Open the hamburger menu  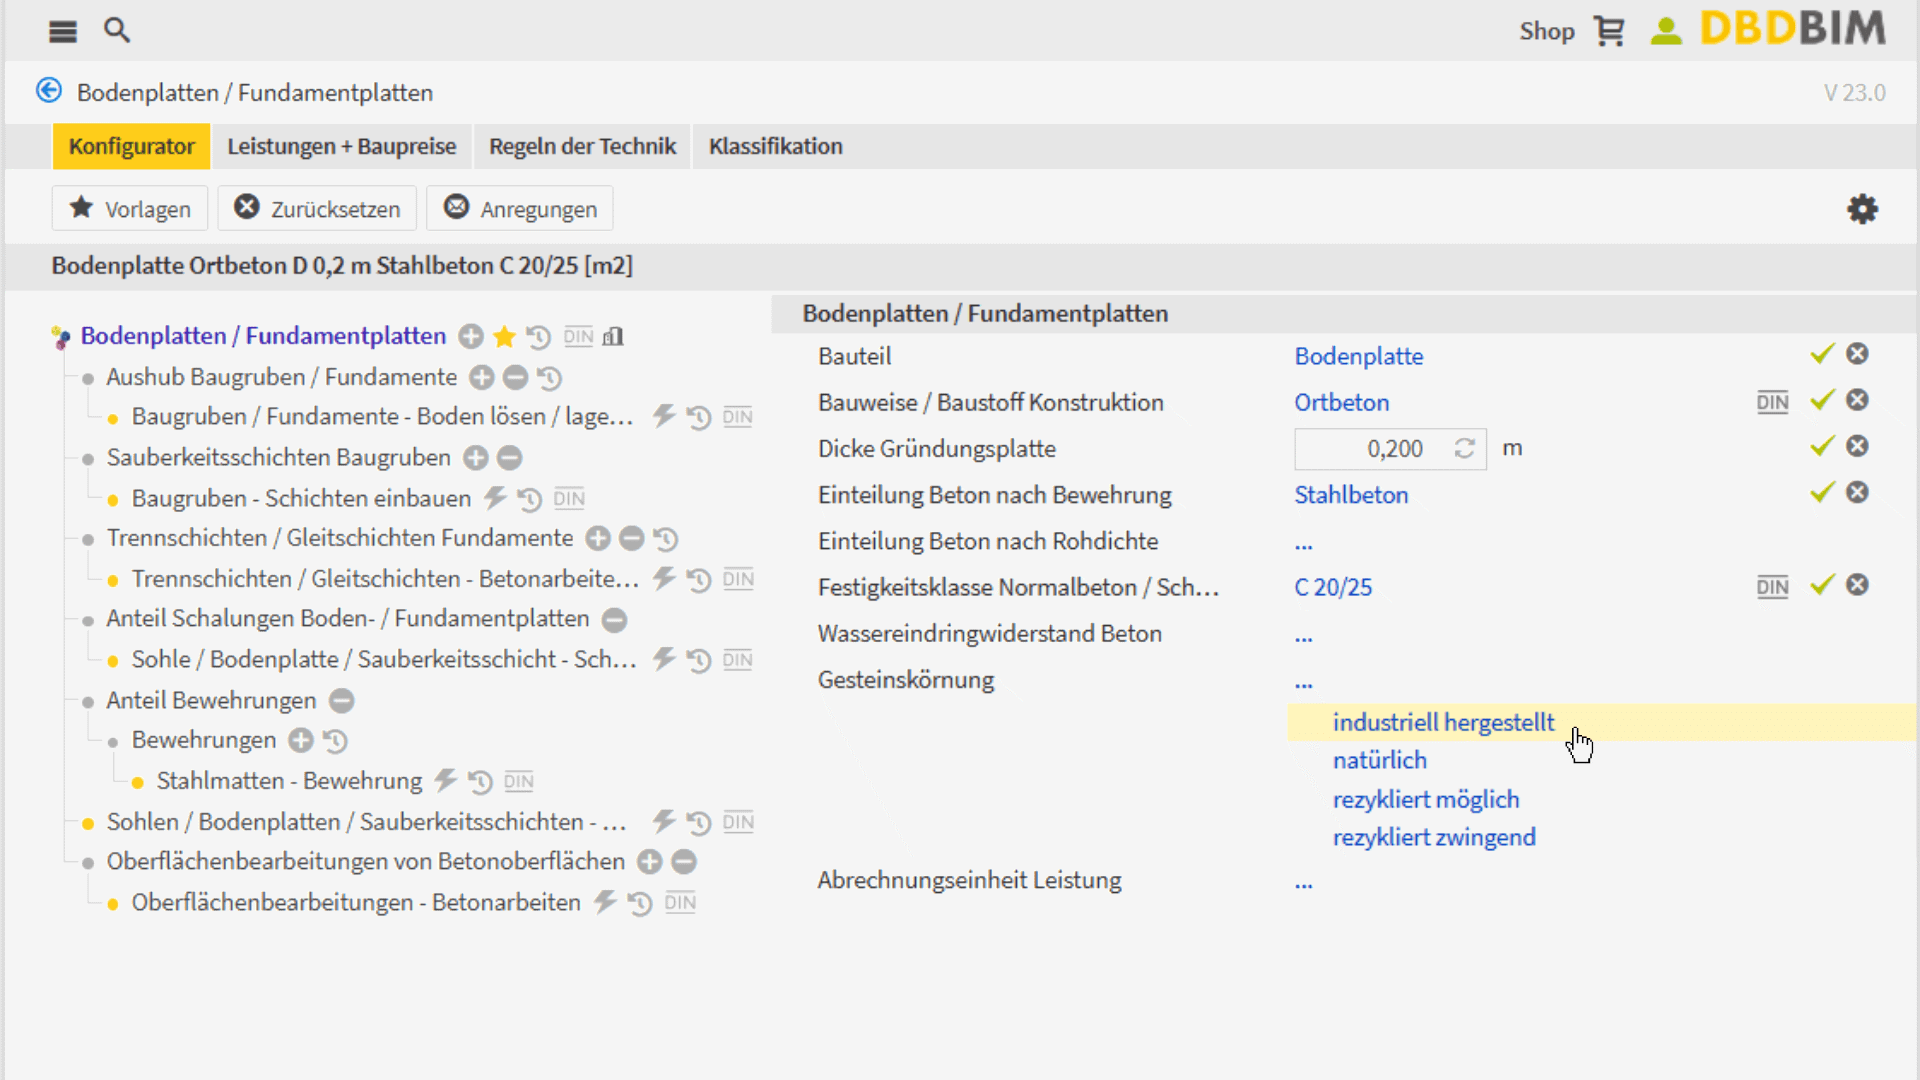[x=62, y=31]
